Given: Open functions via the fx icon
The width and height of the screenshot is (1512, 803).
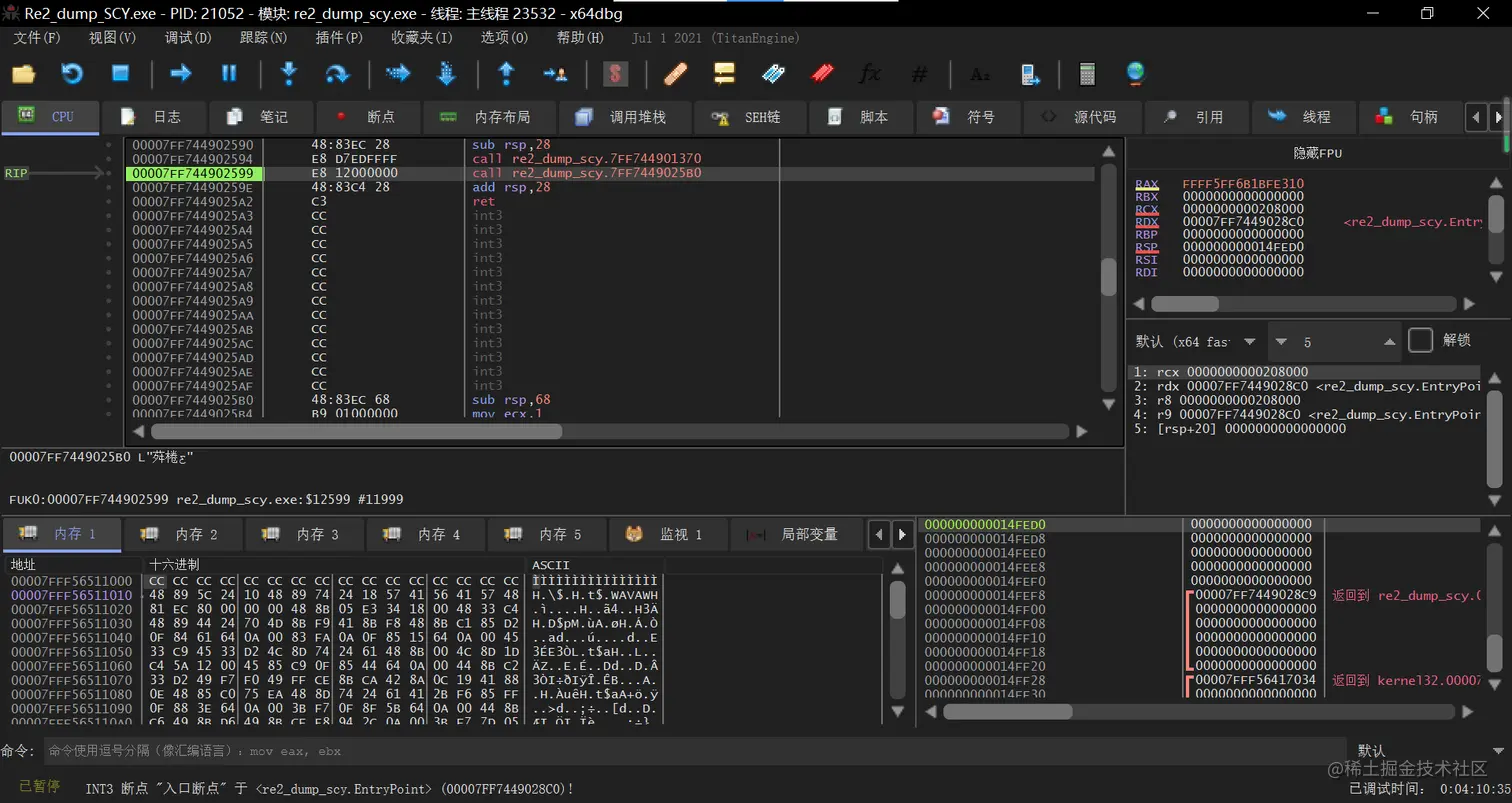Looking at the screenshot, I should 870,73.
